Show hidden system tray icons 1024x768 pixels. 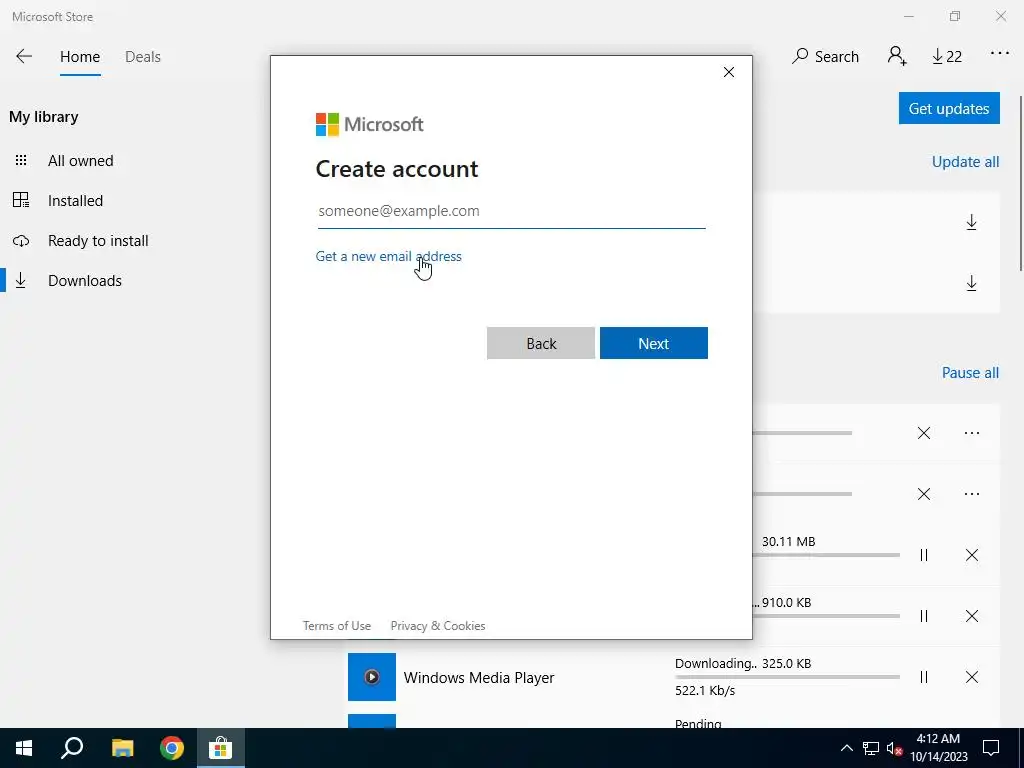846,748
